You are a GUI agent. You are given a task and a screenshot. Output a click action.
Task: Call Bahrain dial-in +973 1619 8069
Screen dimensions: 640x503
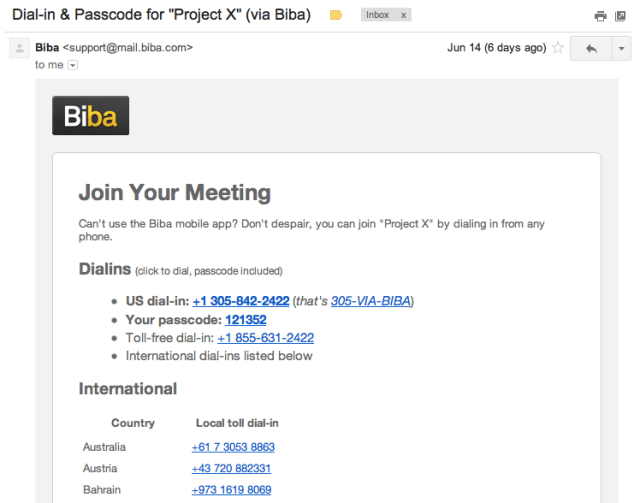231,489
